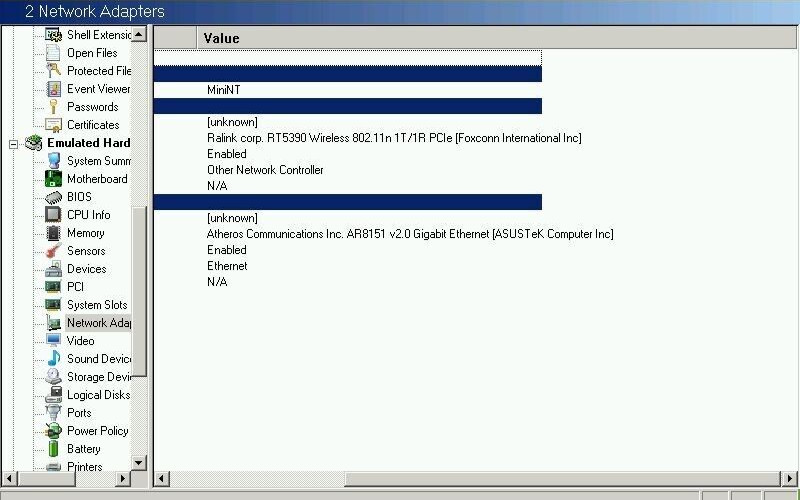Screen dimensions: 800x500
Task: Select the Printers tree item
Action: tap(84, 466)
